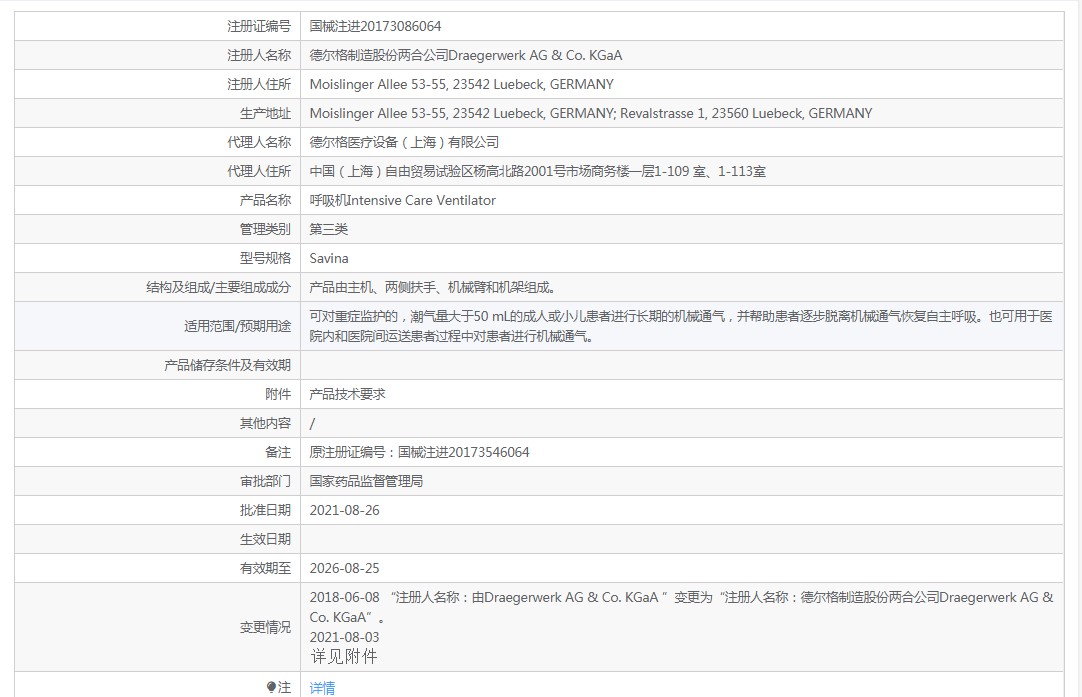Click the 注册人住所 label

(x=259, y=84)
